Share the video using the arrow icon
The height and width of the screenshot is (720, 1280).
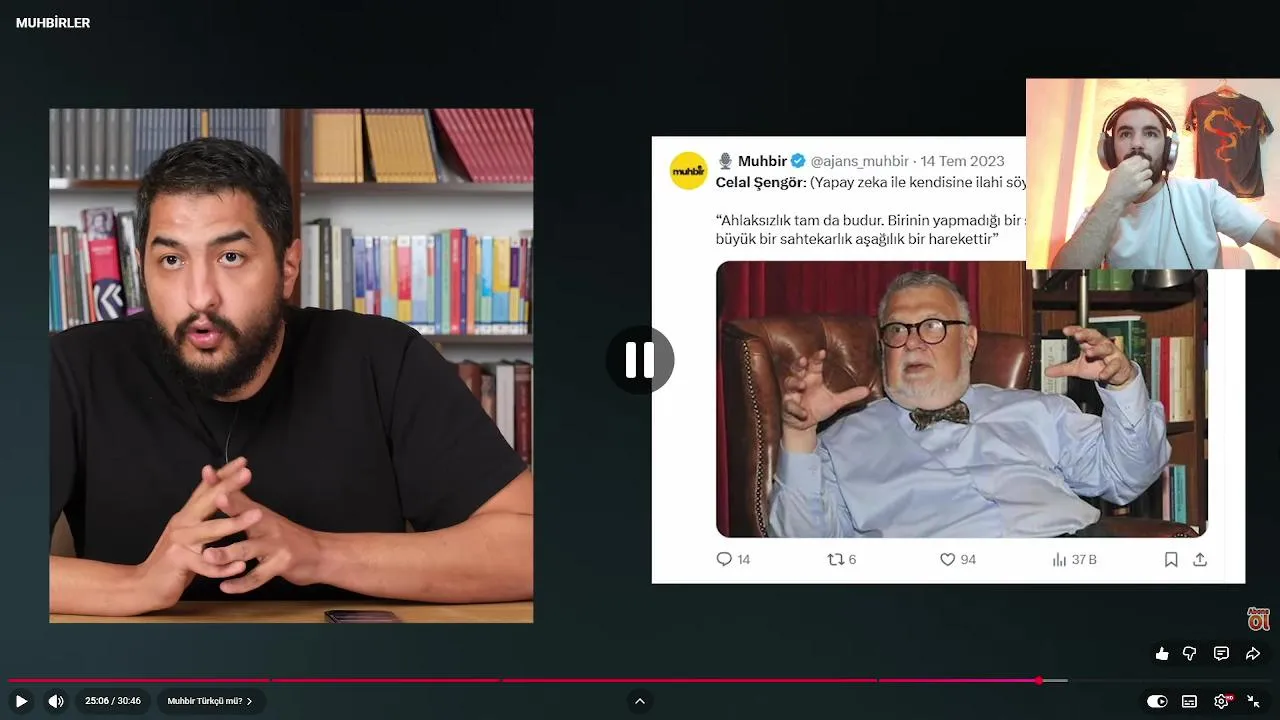click(1253, 654)
